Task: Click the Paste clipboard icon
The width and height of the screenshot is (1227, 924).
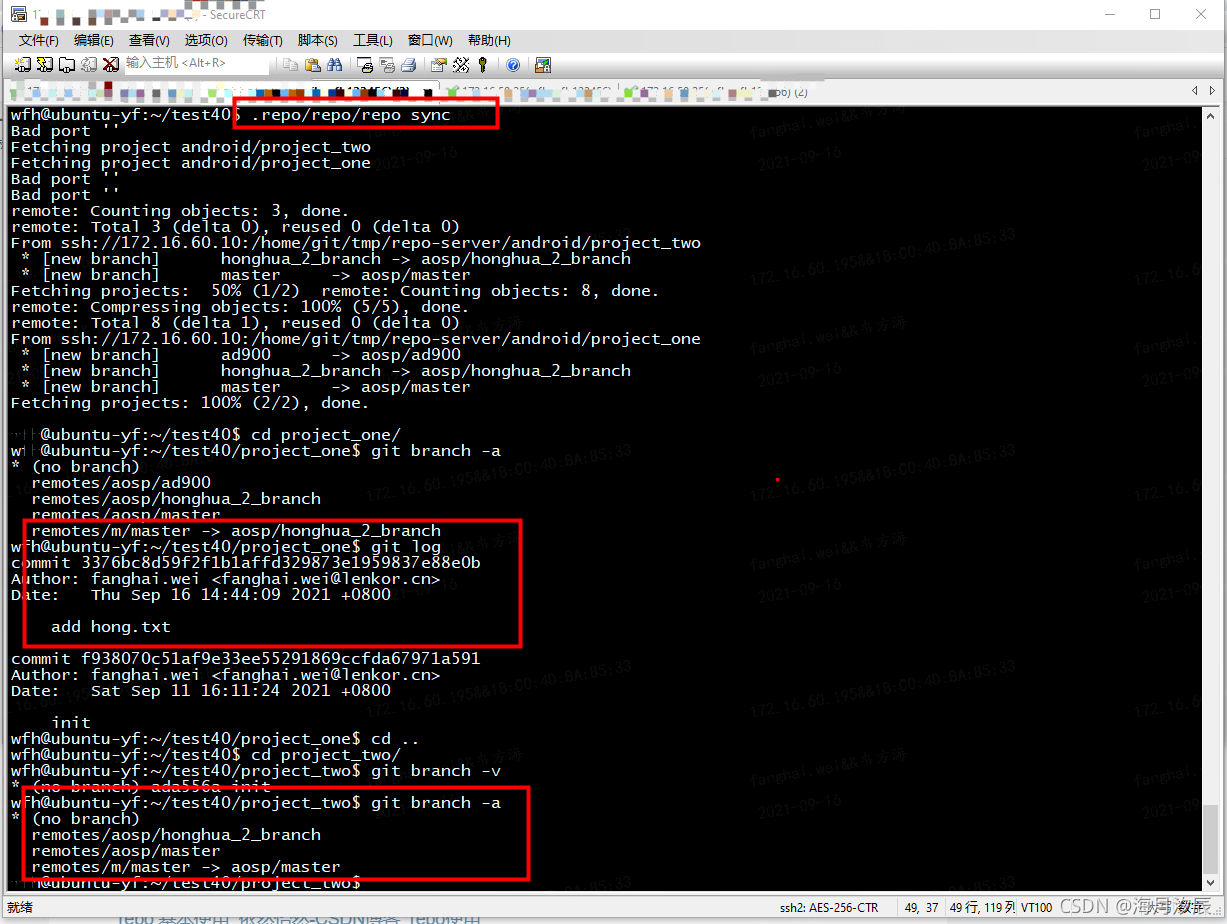Action: (312, 65)
